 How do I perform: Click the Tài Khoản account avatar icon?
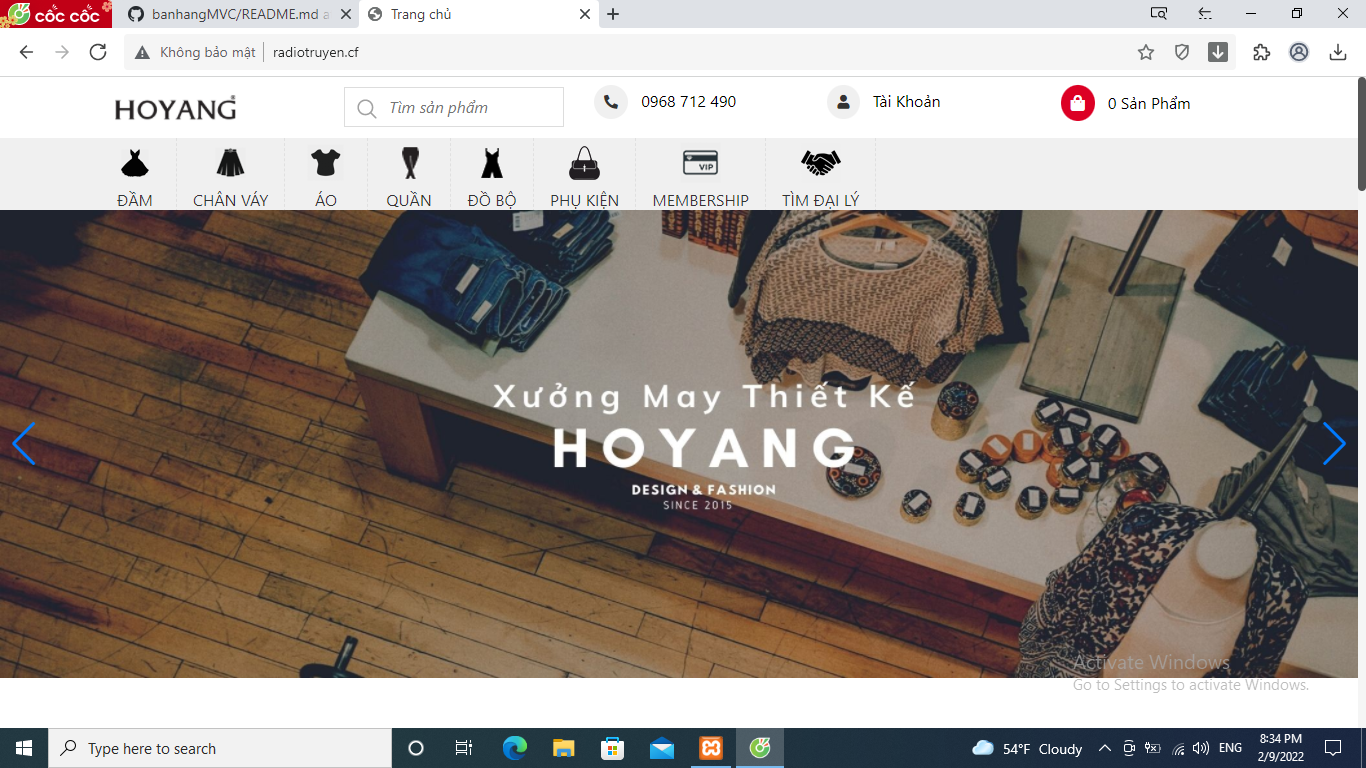pyautogui.click(x=843, y=101)
